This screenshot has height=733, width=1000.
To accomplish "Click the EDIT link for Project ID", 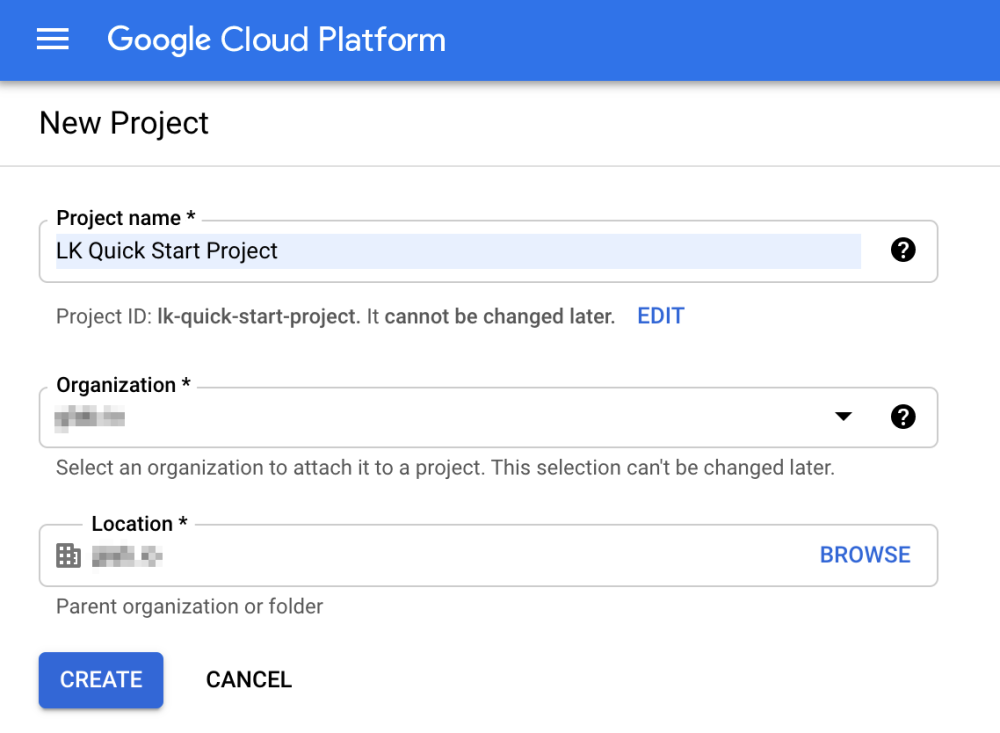I will tap(660, 316).
